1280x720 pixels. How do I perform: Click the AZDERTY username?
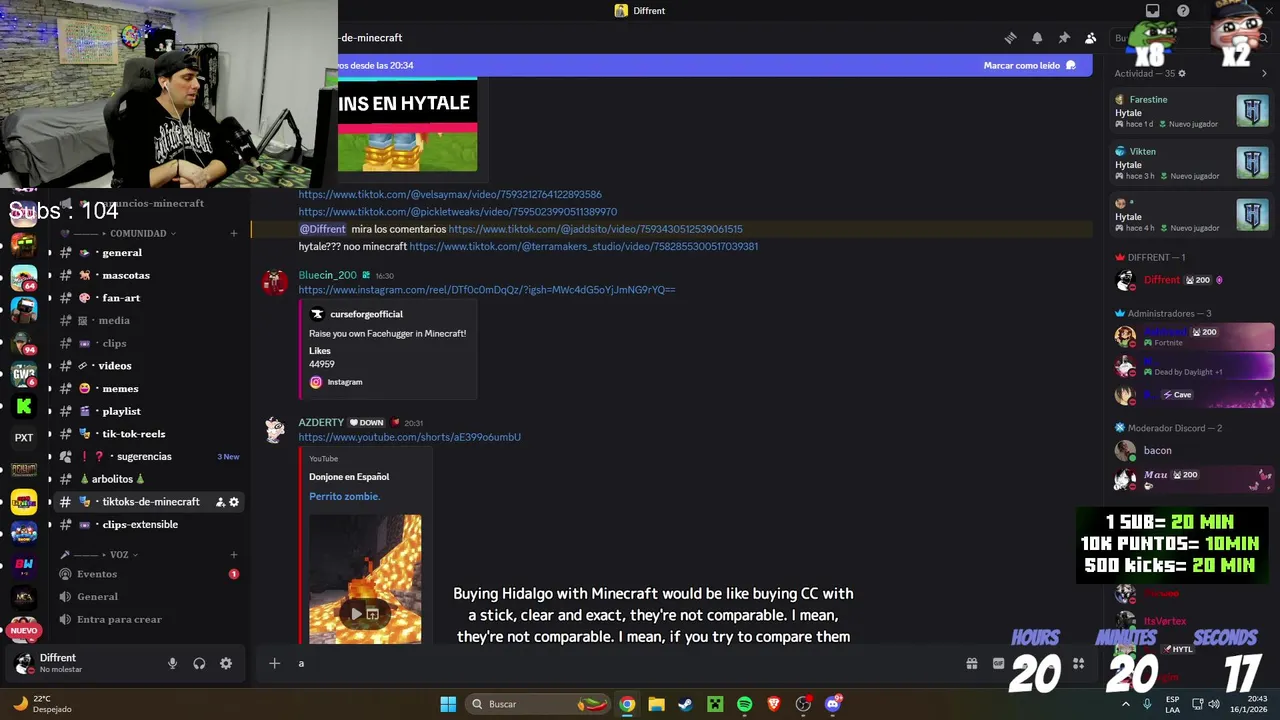321,422
